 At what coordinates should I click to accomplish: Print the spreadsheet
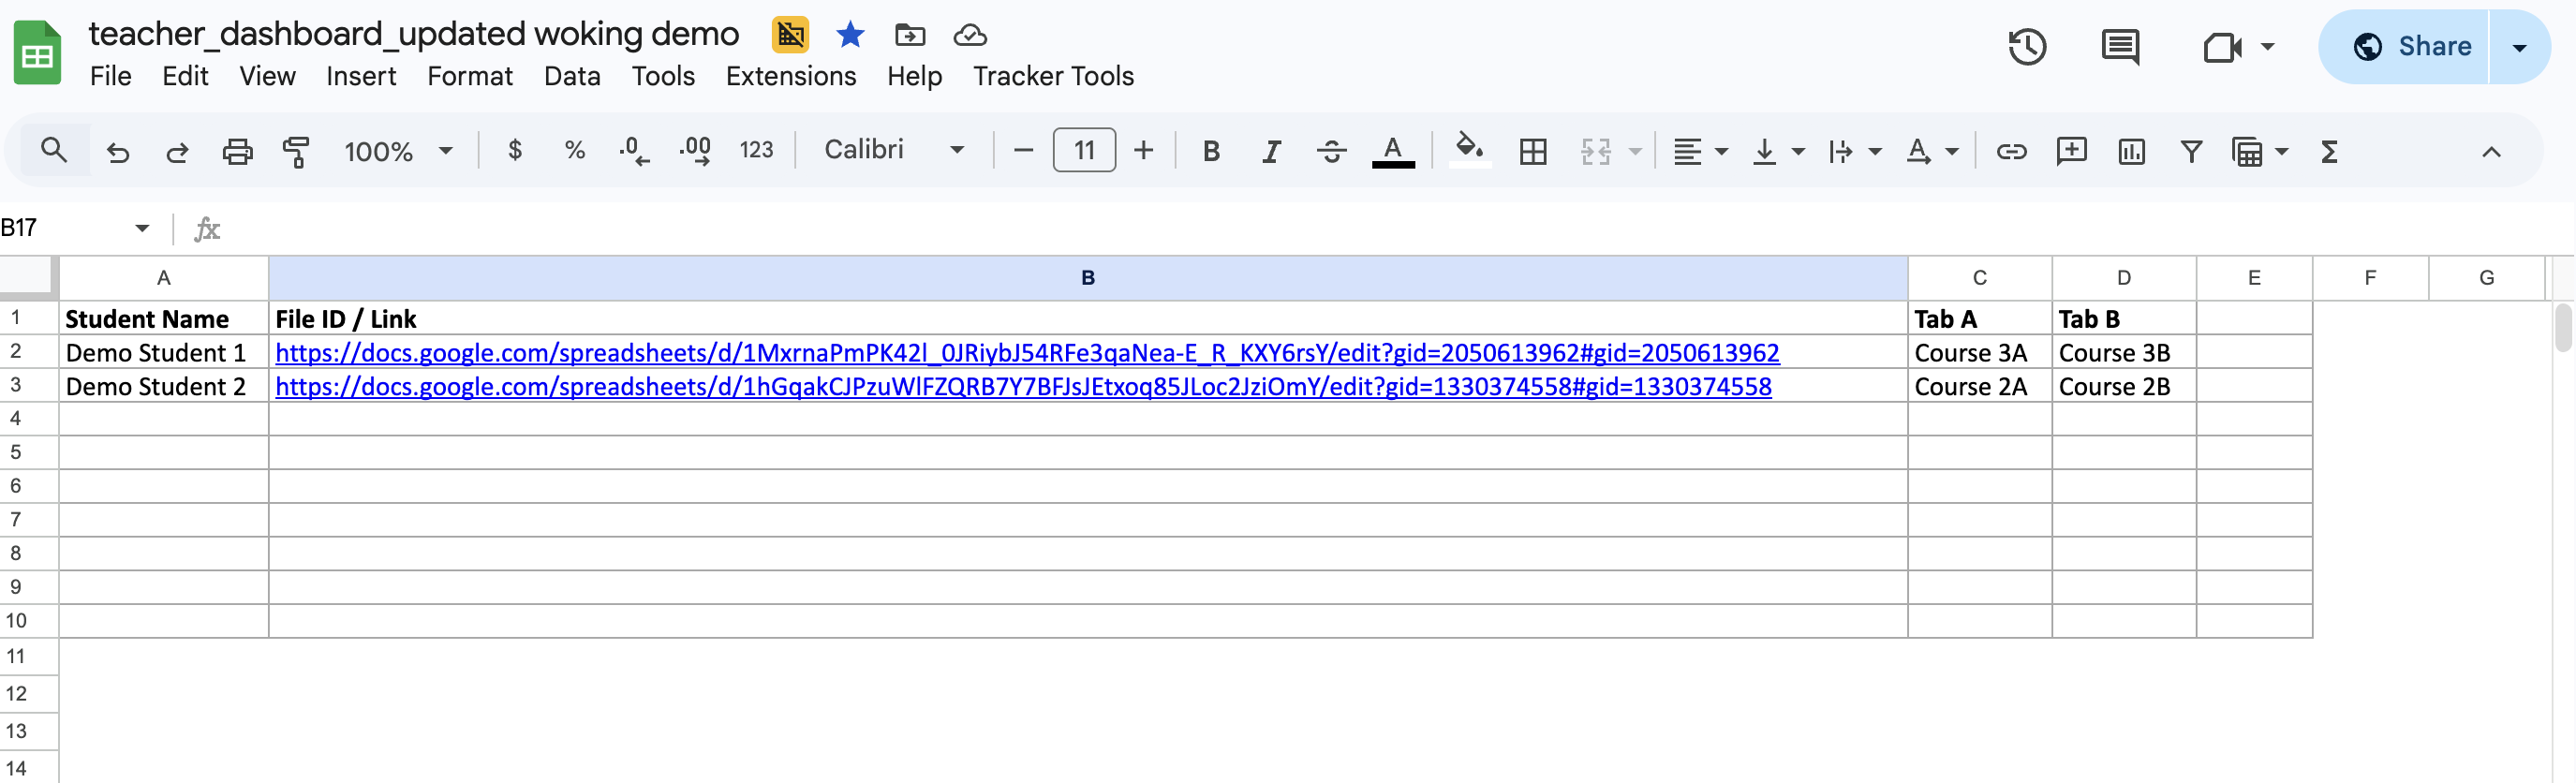(x=237, y=152)
